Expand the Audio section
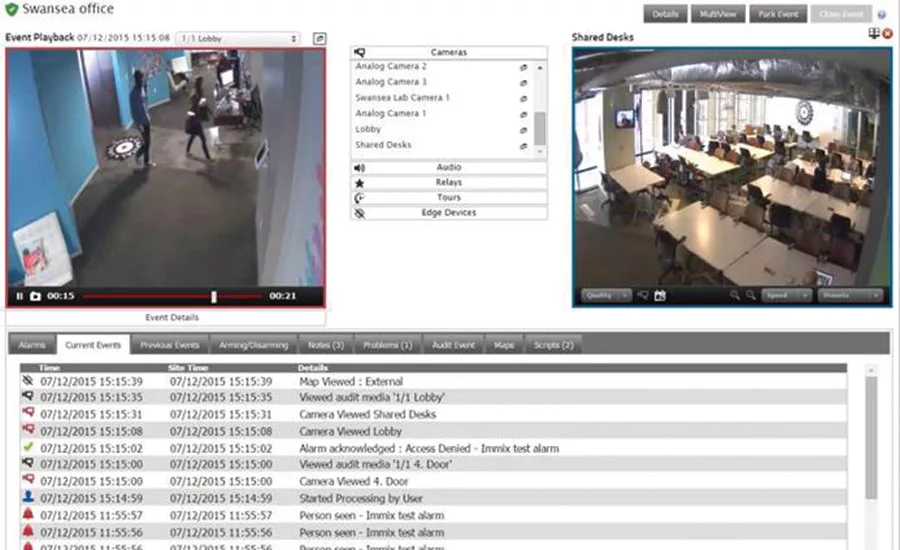Screen dimensions: 900x550 449,167
